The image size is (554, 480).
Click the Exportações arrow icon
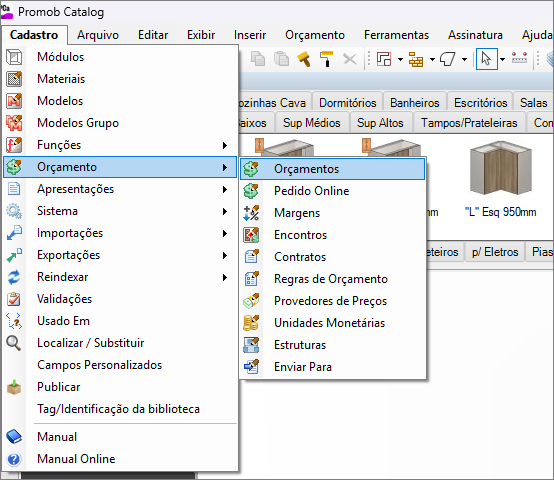point(14,255)
